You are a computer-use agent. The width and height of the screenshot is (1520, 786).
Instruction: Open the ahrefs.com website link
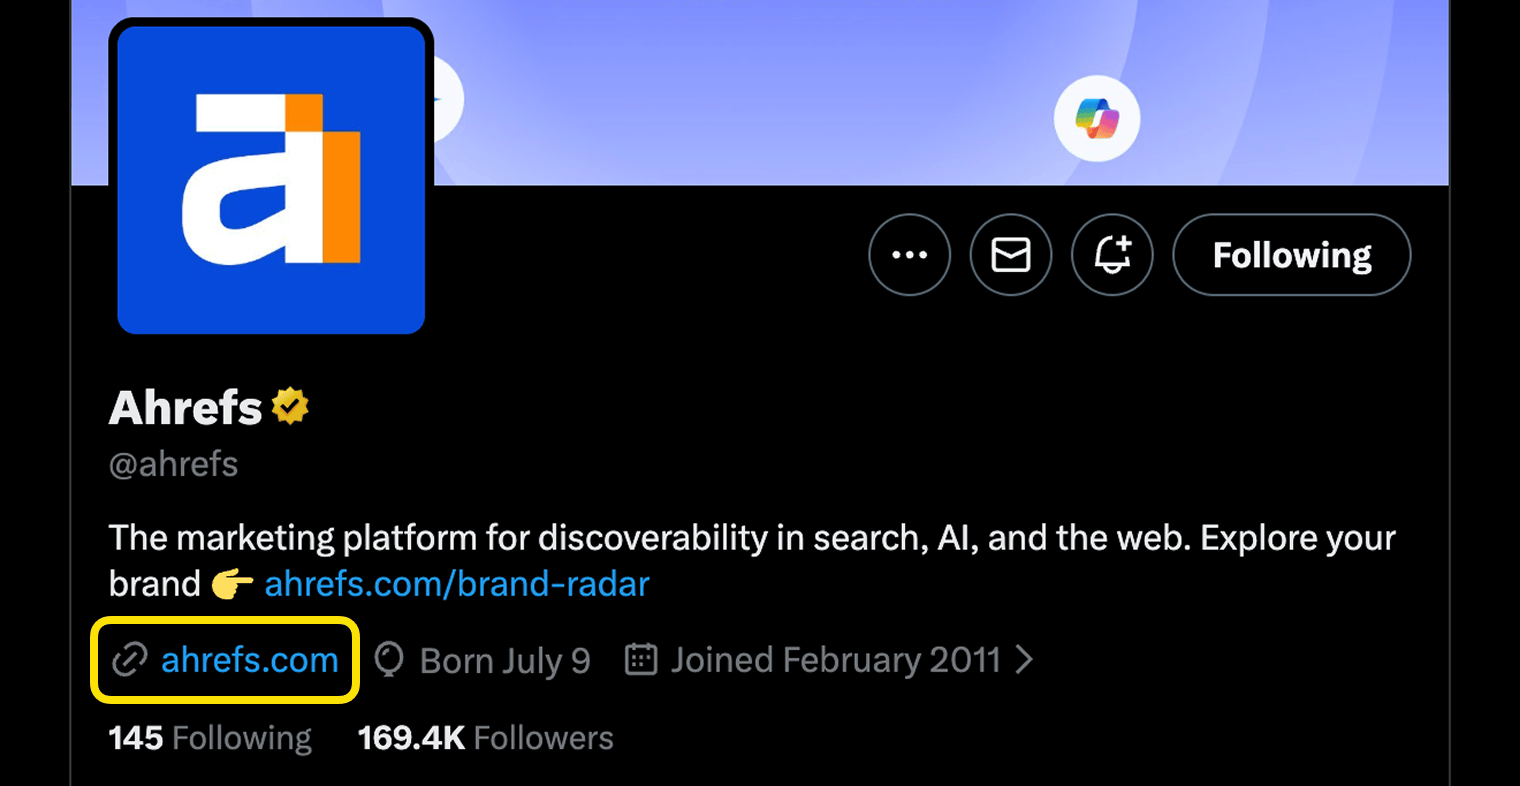(x=249, y=660)
